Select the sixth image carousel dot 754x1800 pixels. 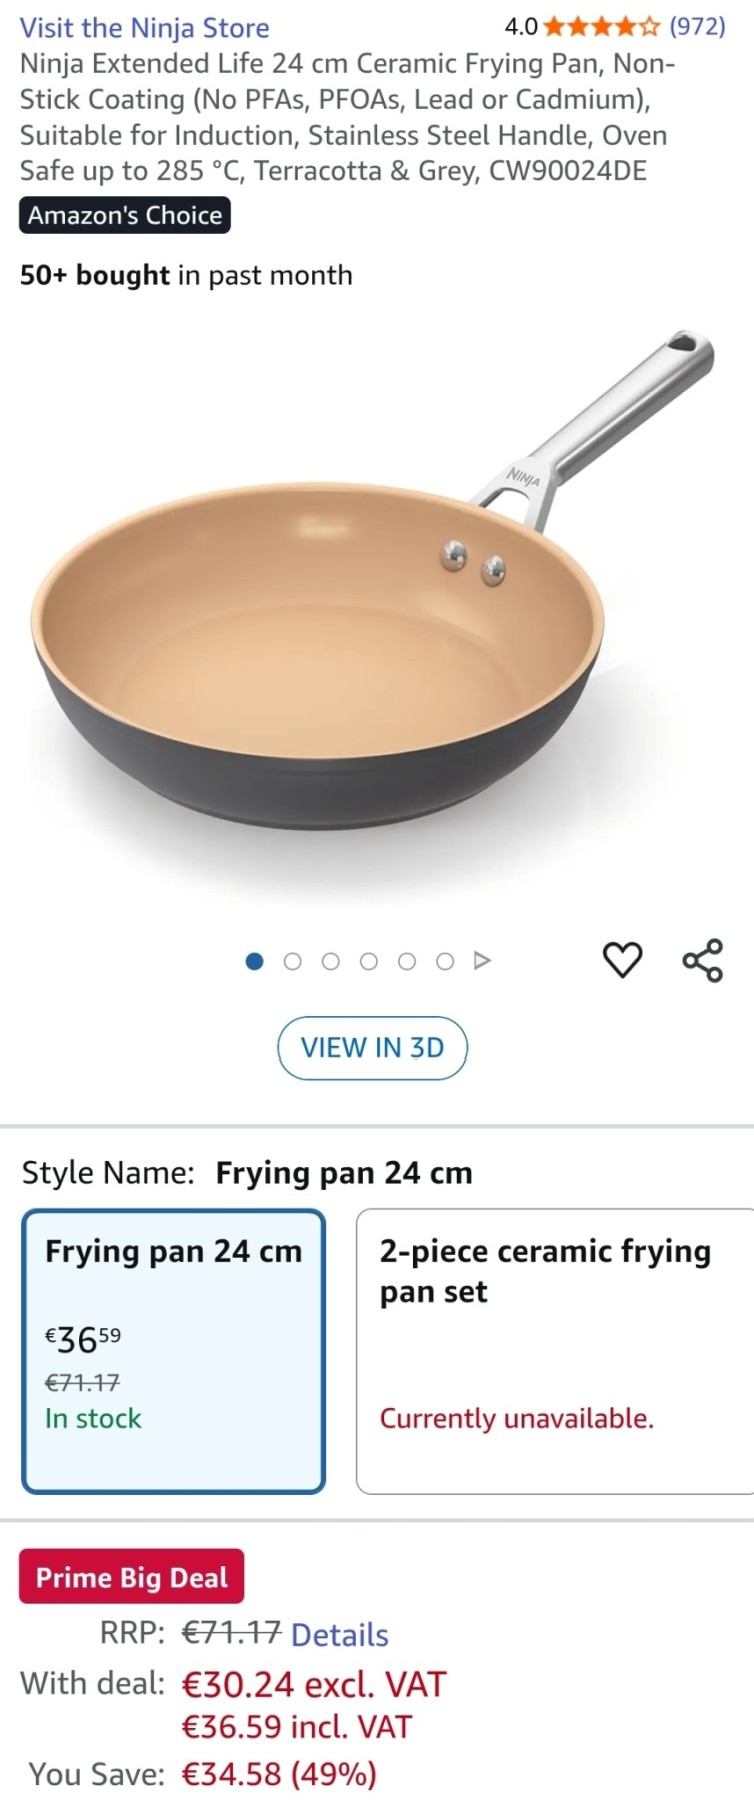(444, 961)
